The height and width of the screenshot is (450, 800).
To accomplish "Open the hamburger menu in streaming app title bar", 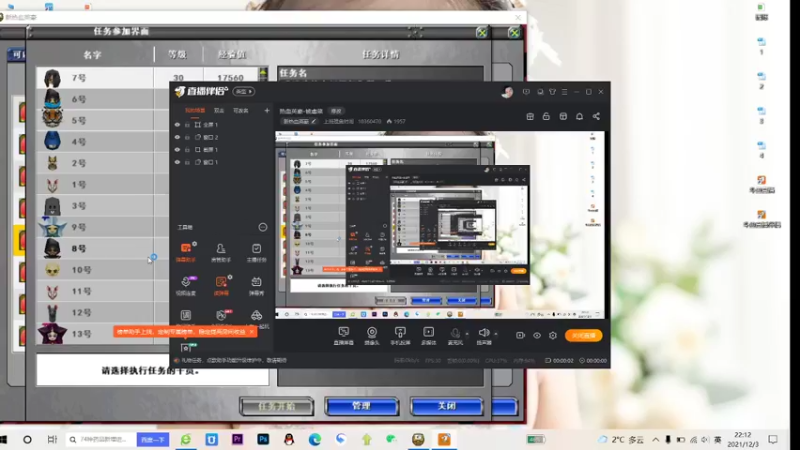I will [x=564, y=92].
